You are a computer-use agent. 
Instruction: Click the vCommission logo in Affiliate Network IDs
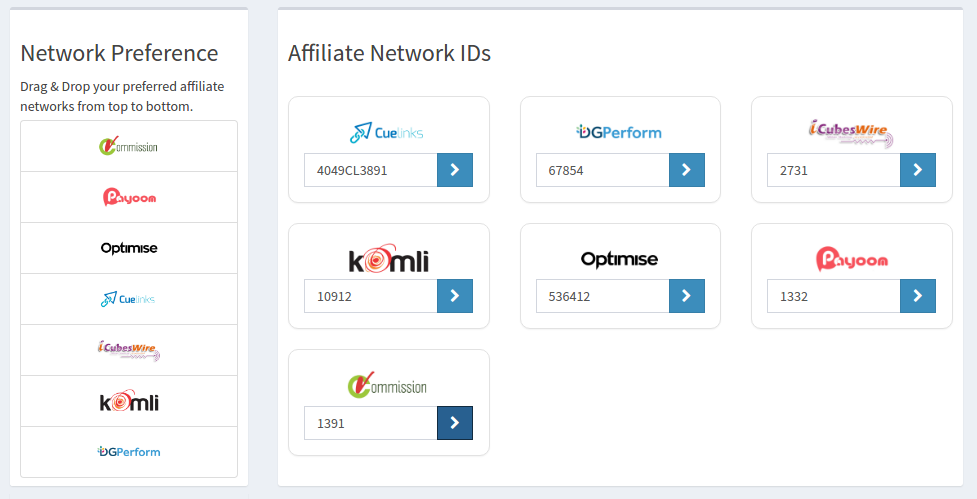(388, 384)
